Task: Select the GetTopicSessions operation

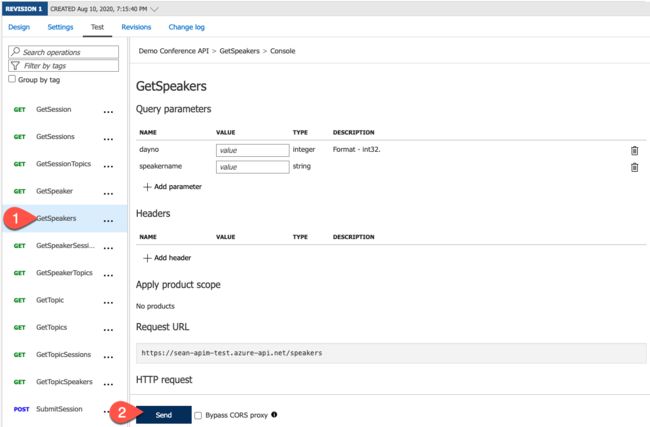Action: 63,354
